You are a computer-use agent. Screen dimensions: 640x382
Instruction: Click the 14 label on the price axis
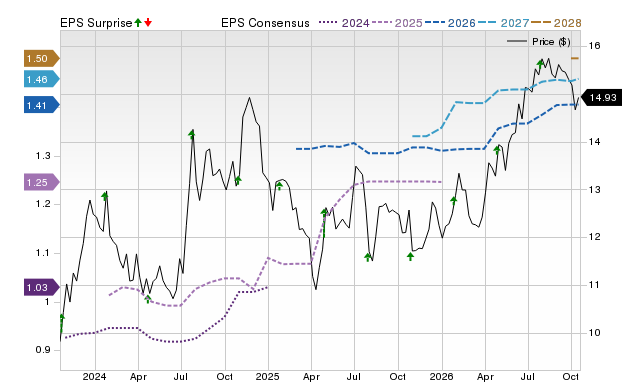tap(595, 142)
